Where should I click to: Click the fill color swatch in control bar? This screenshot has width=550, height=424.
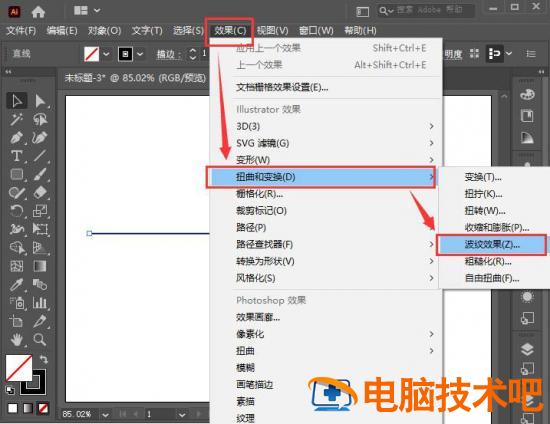(92, 54)
